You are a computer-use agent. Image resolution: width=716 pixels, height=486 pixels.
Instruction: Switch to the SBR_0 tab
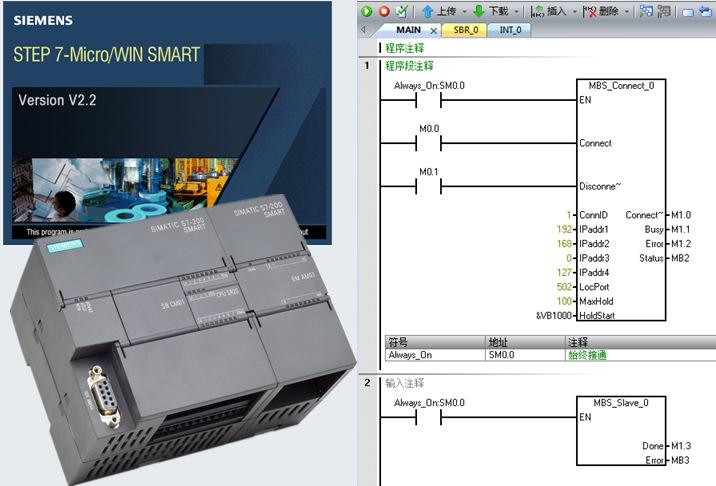(x=465, y=30)
